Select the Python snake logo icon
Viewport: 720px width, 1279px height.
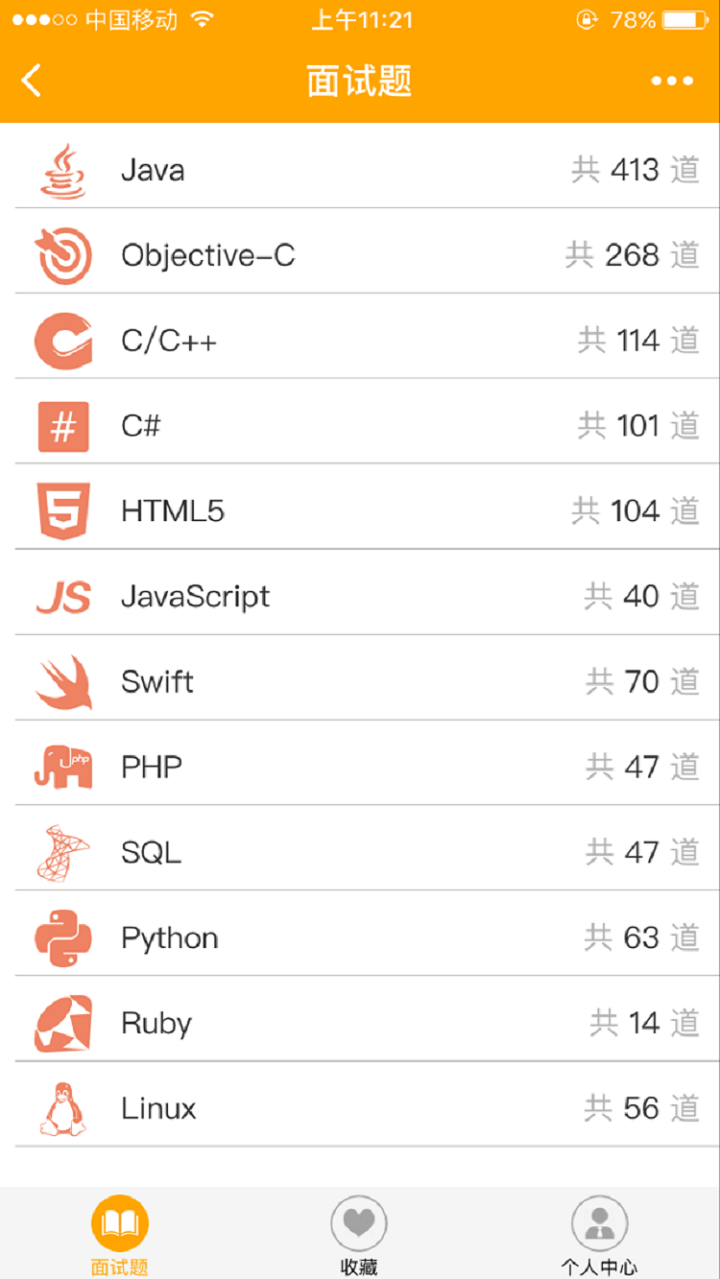(x=63, y=938)
